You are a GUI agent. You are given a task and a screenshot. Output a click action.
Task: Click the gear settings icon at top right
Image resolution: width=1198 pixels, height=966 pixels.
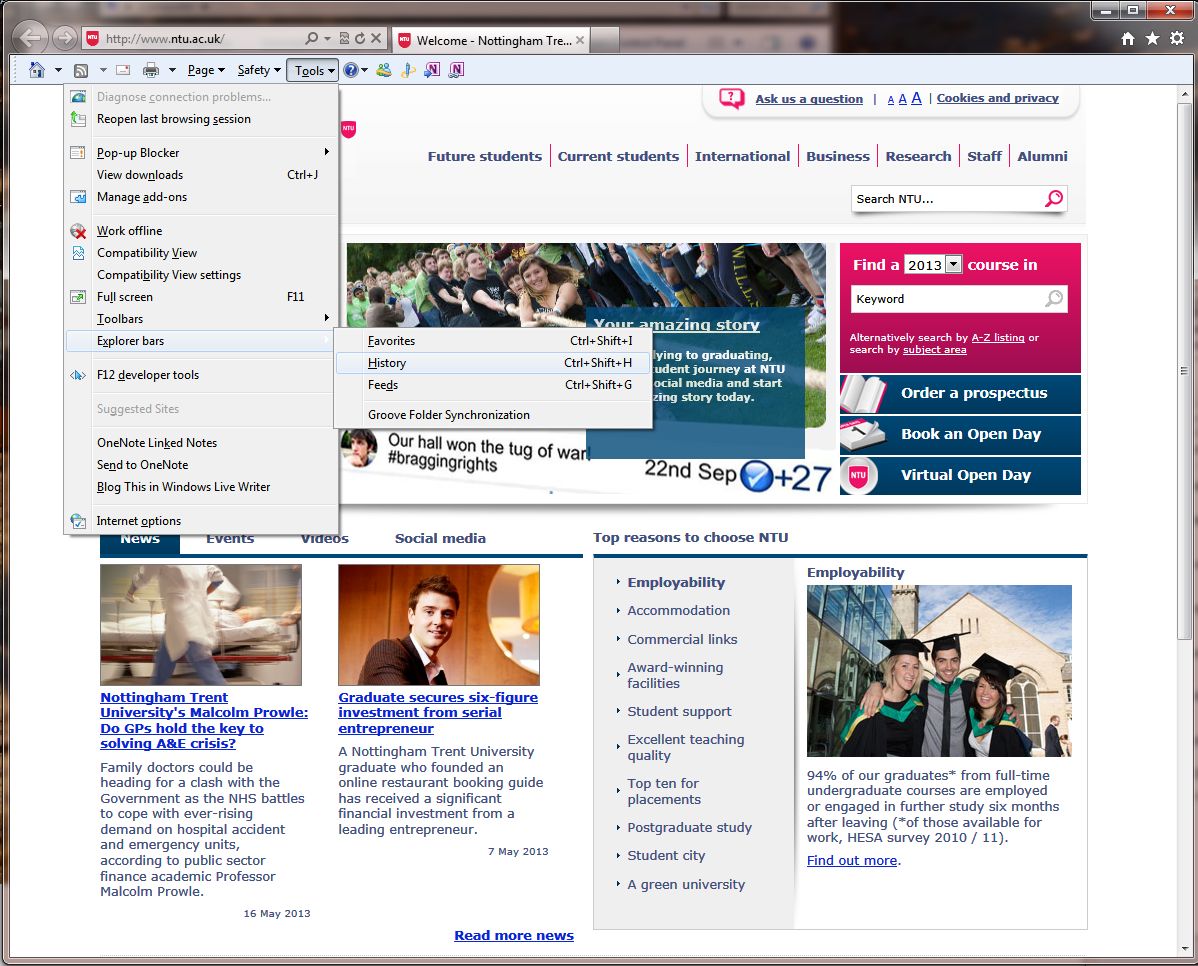coord(1176,38)
